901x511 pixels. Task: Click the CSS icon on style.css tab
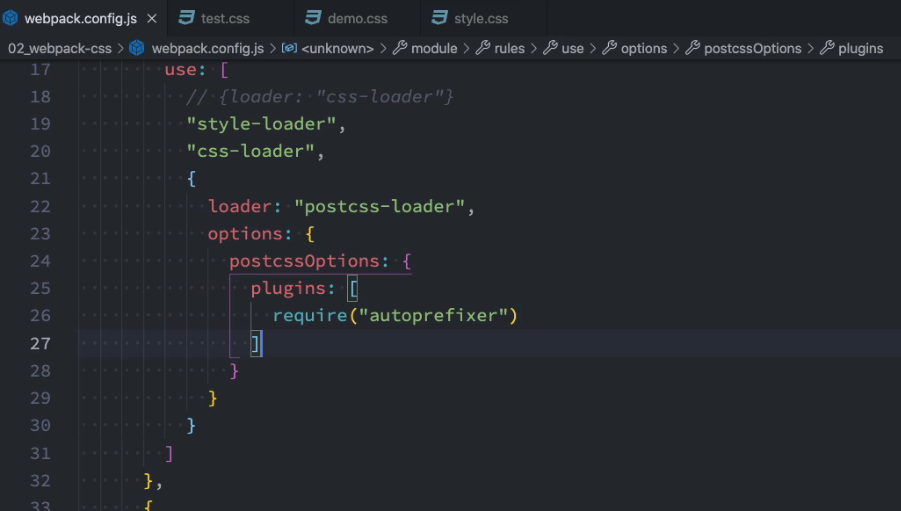tap(439, 18)
